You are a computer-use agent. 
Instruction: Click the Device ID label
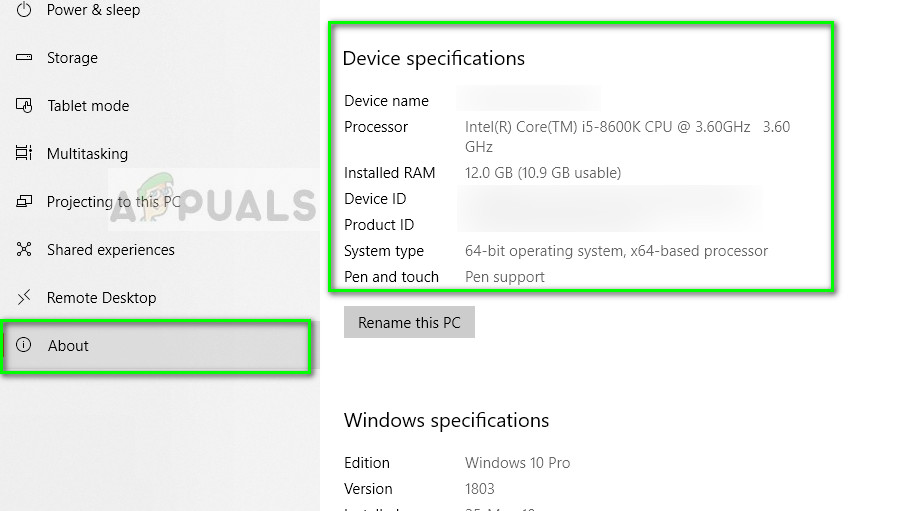coord(375,199)
